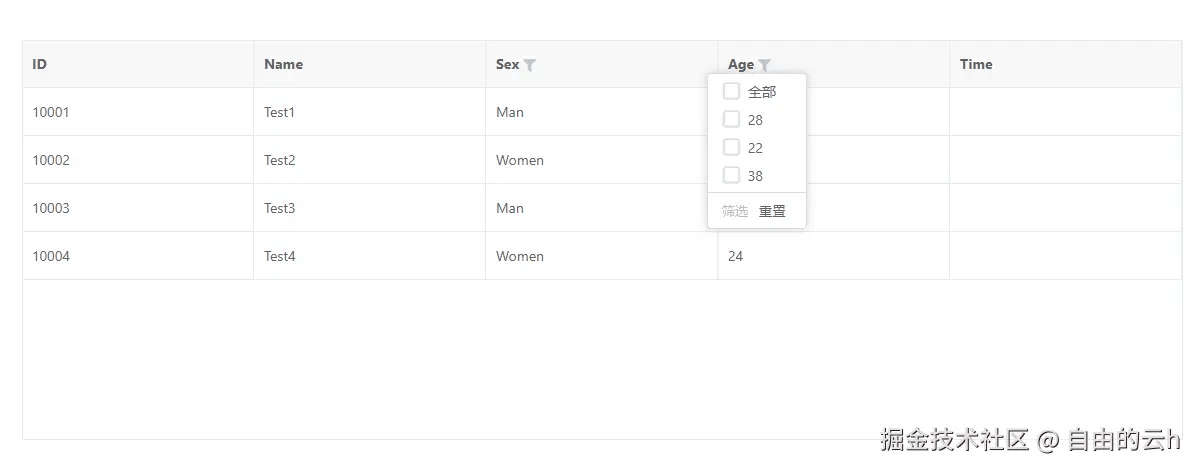The height and width of the screenshot is (469, 1197).
Task: Click the Sex column filter icon
Action: 530,65
